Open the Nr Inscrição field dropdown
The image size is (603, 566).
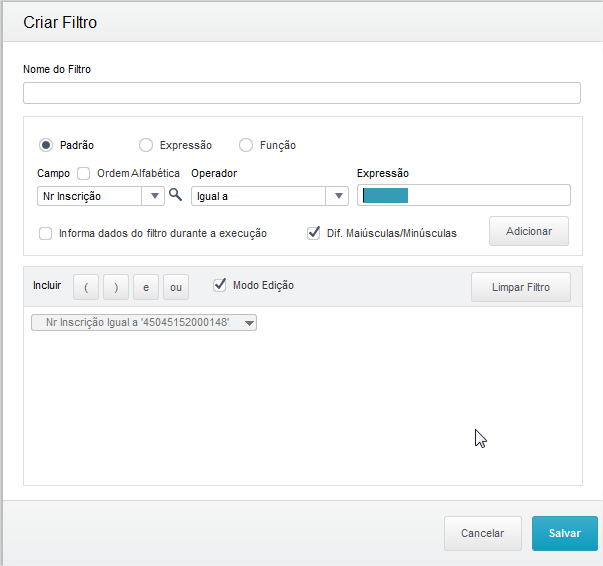pos(156,196)
